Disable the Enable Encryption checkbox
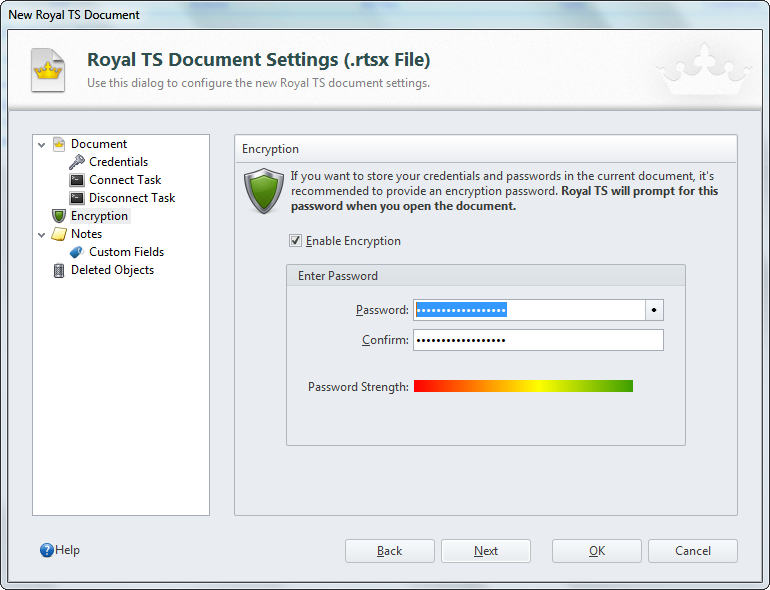770x590 pixels. (295, 241)
